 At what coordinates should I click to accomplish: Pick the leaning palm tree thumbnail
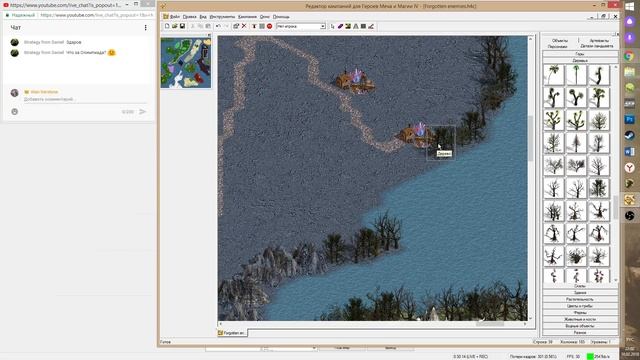click(x=553, y=75)
